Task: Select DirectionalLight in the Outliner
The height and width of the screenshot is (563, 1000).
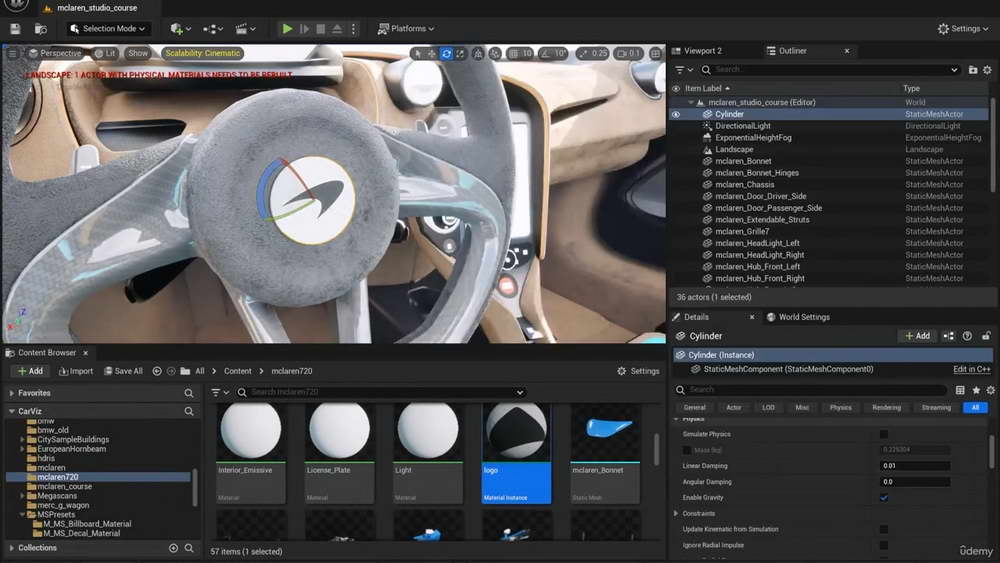Action: 742,126
